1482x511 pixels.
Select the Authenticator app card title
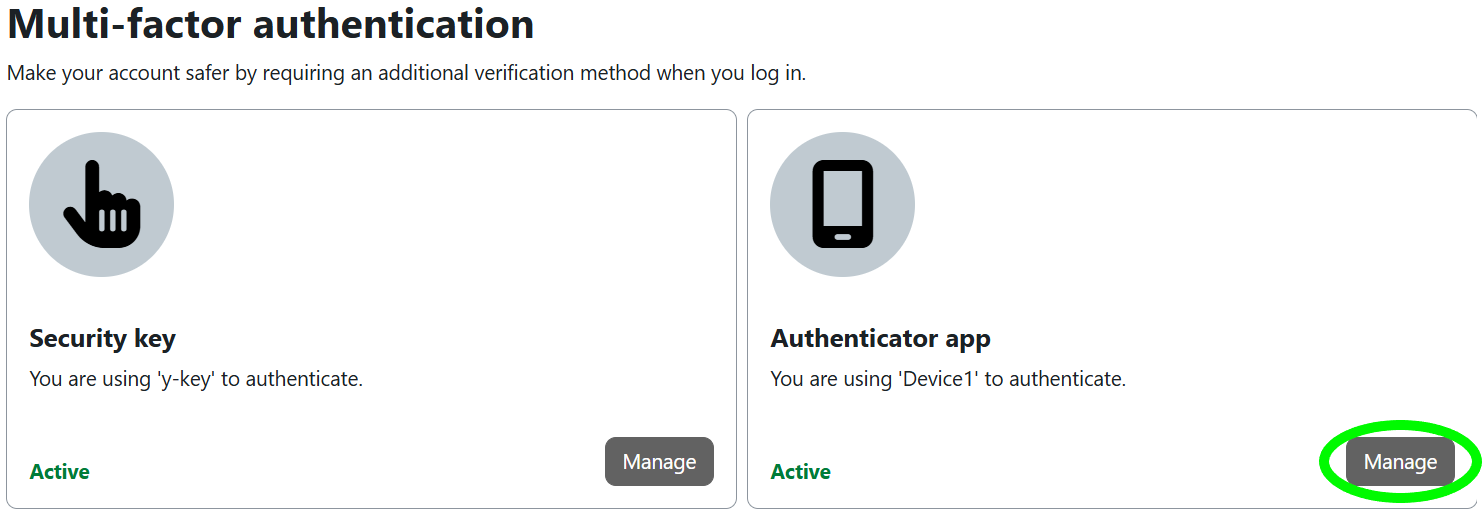pos(880,339)
